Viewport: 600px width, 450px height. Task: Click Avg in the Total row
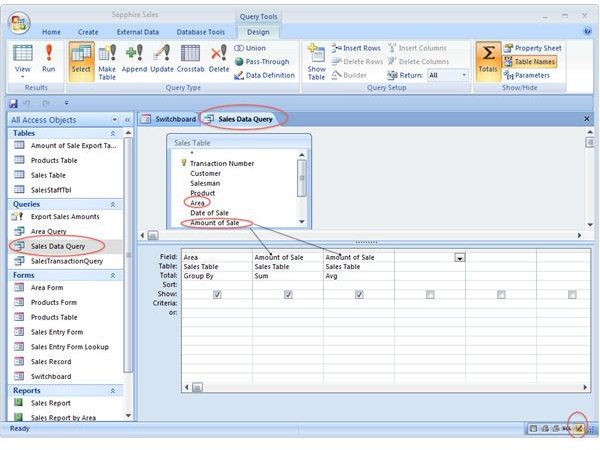coord(331,276)
